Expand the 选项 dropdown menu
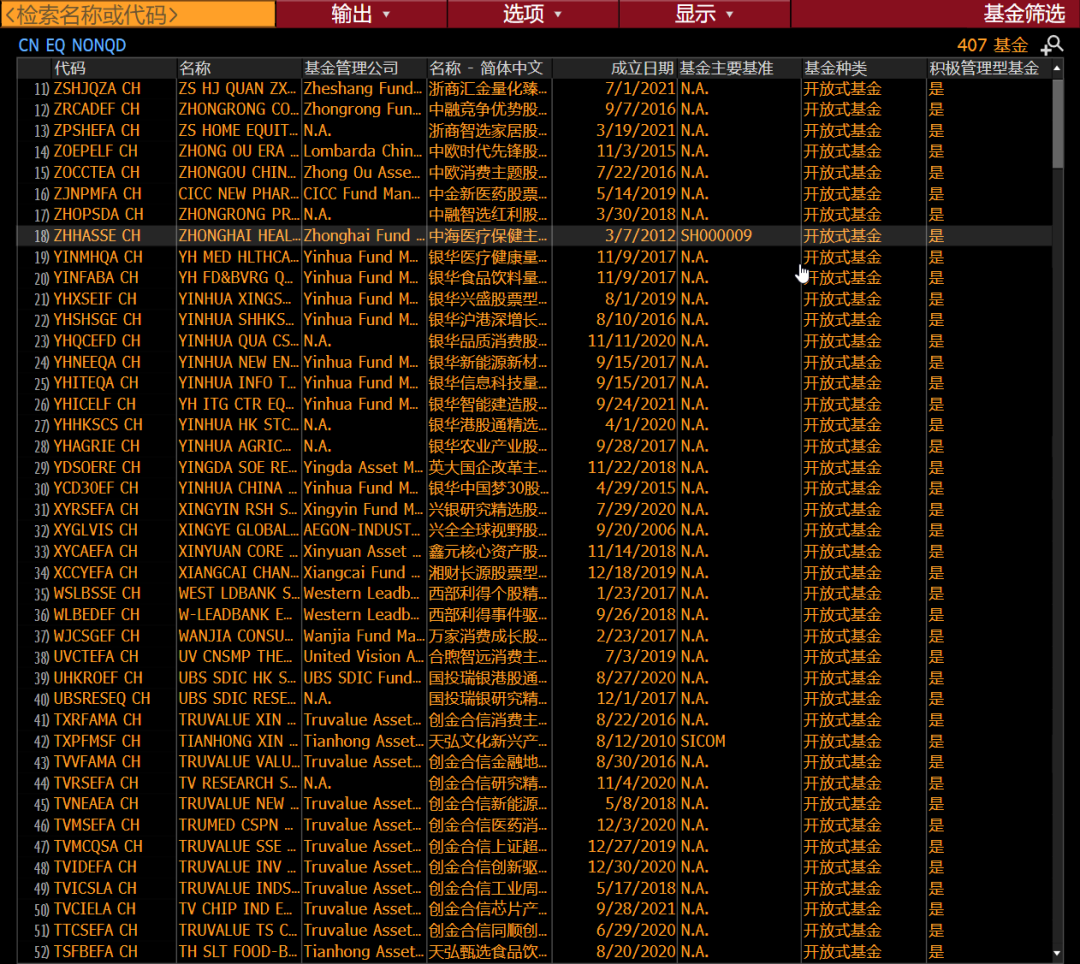 coord(533,14)
